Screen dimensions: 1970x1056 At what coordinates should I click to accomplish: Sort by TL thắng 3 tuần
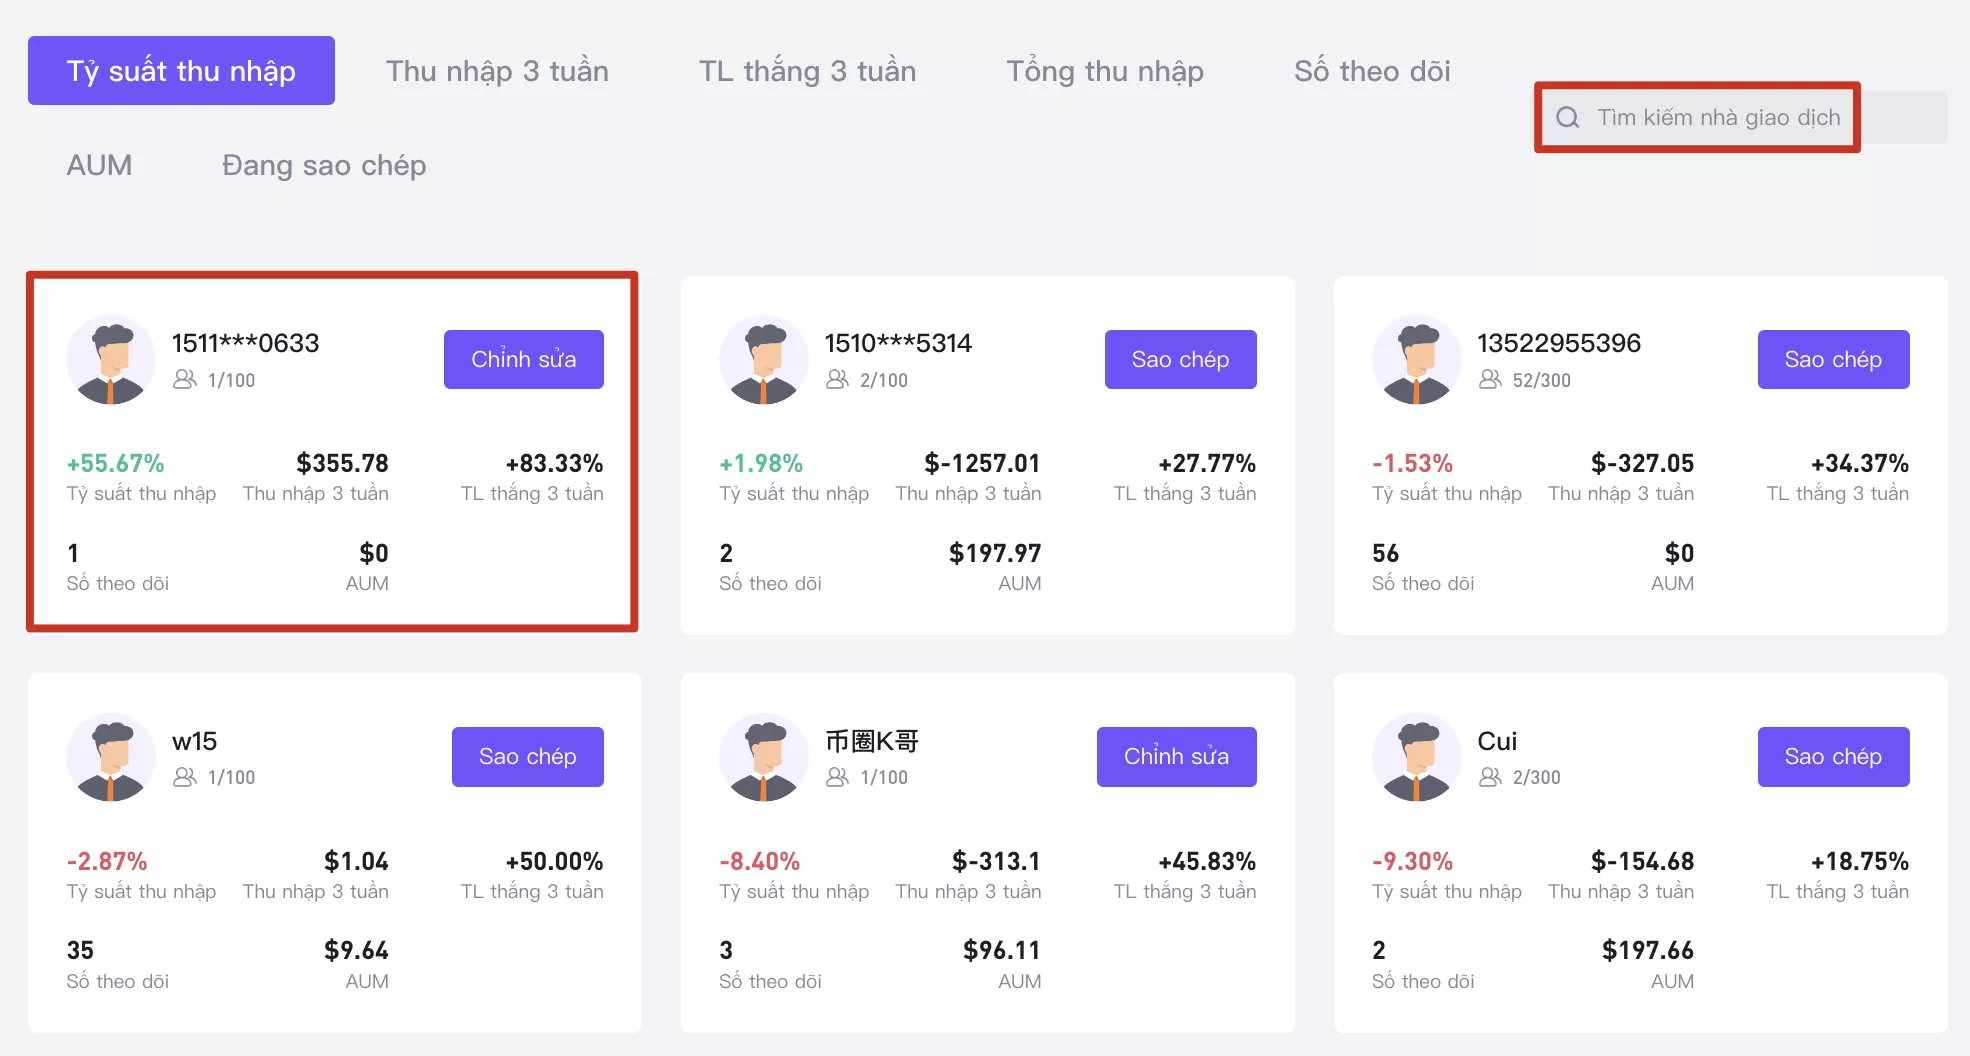tap(807, 71)
